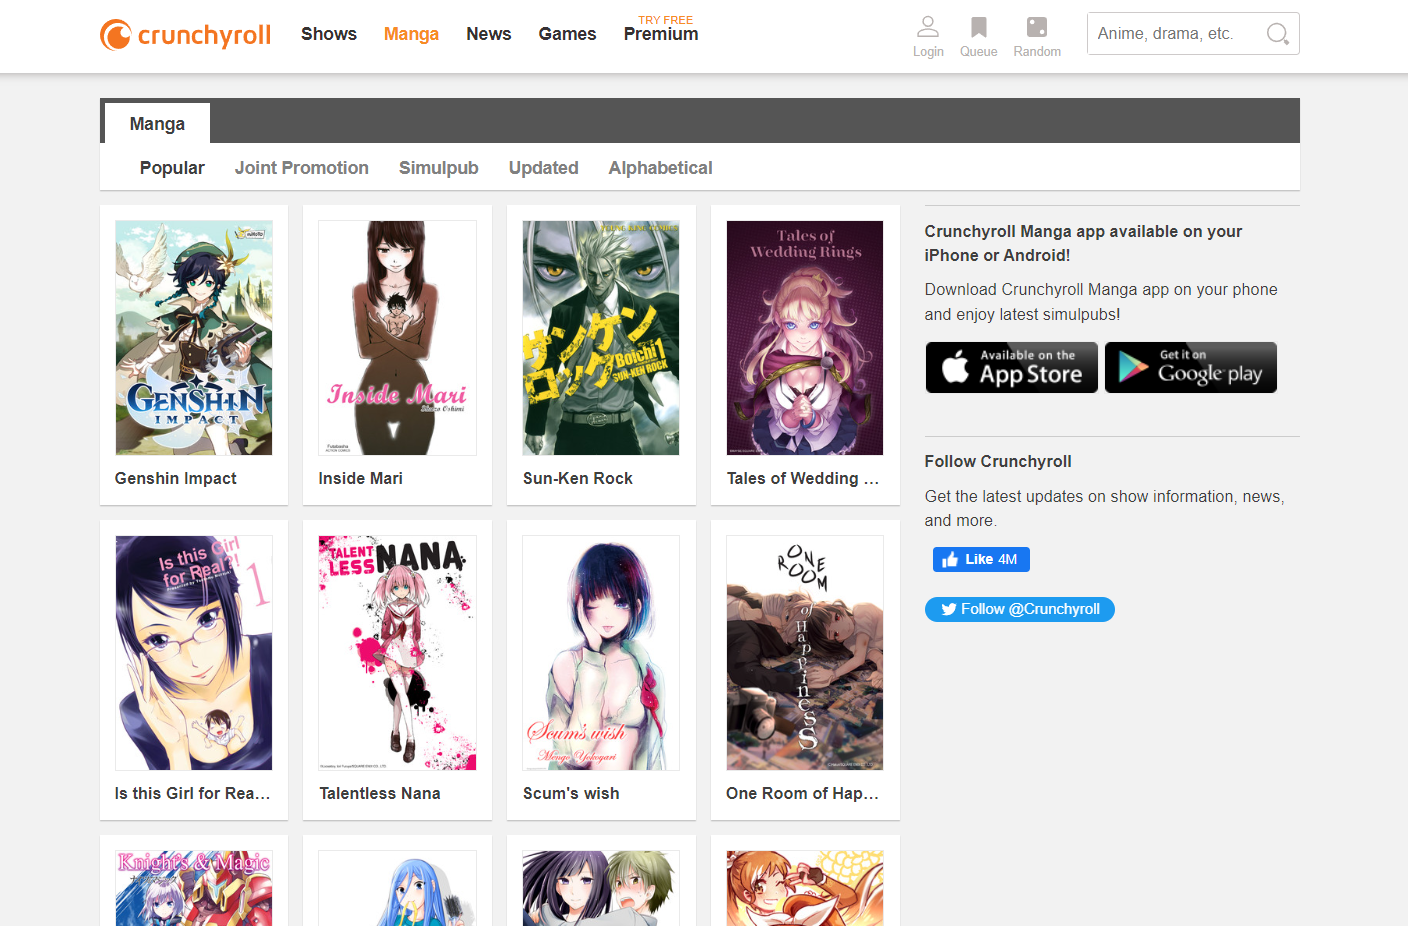
Task: Click Follow @Crunchyroll Twitter button
Action: tap(1019, 609)
